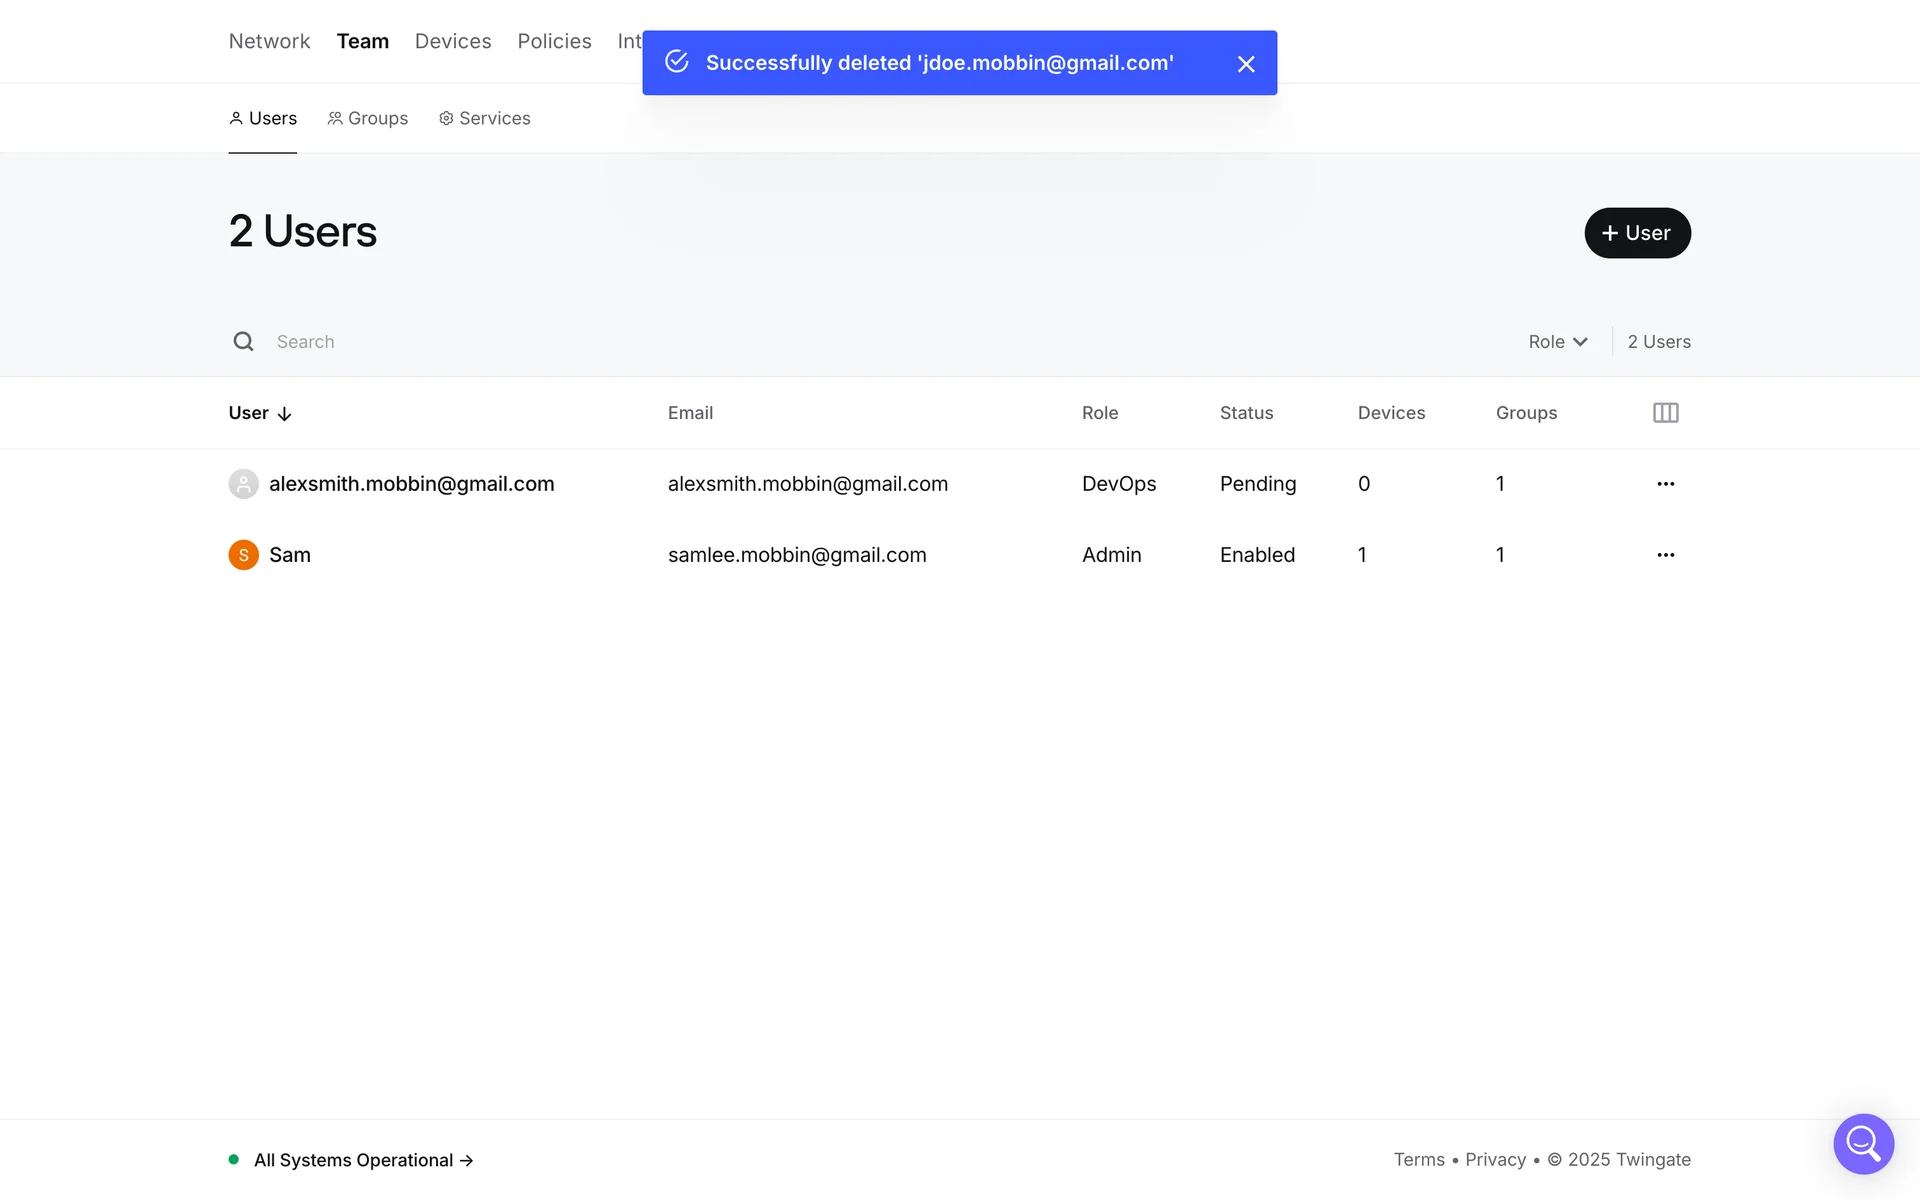
Task: Open the Privacy link in footer
Action: click(x=1495, y=1160)
